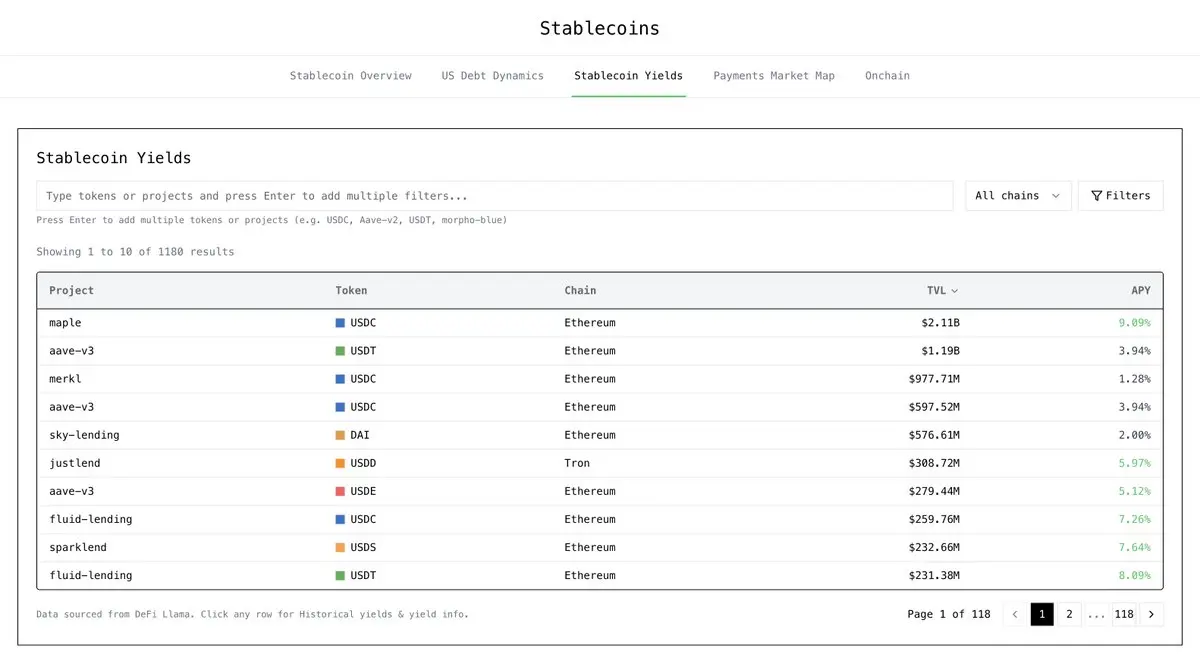This screenshot has width=1200, height=661.
Task: Open the Payments Market Map tab
Action: click(x=774, y=76)
